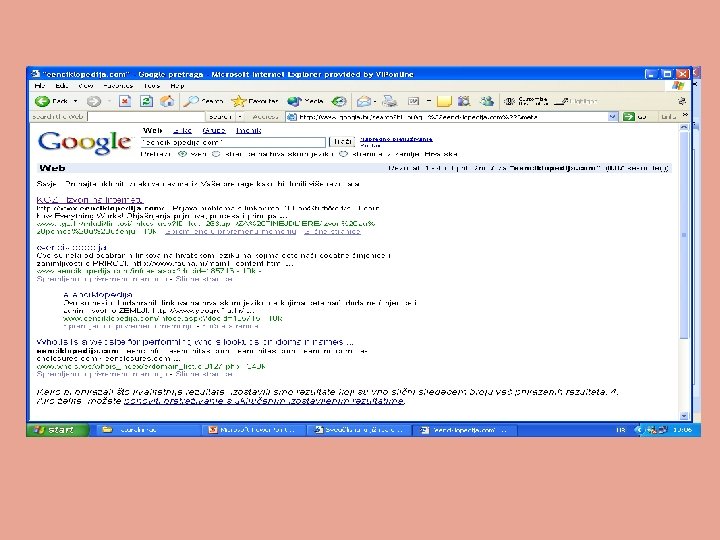The height and width of the screenshot is (540, 720).
Task: Click the page icon in address bar
Action: 291,117
